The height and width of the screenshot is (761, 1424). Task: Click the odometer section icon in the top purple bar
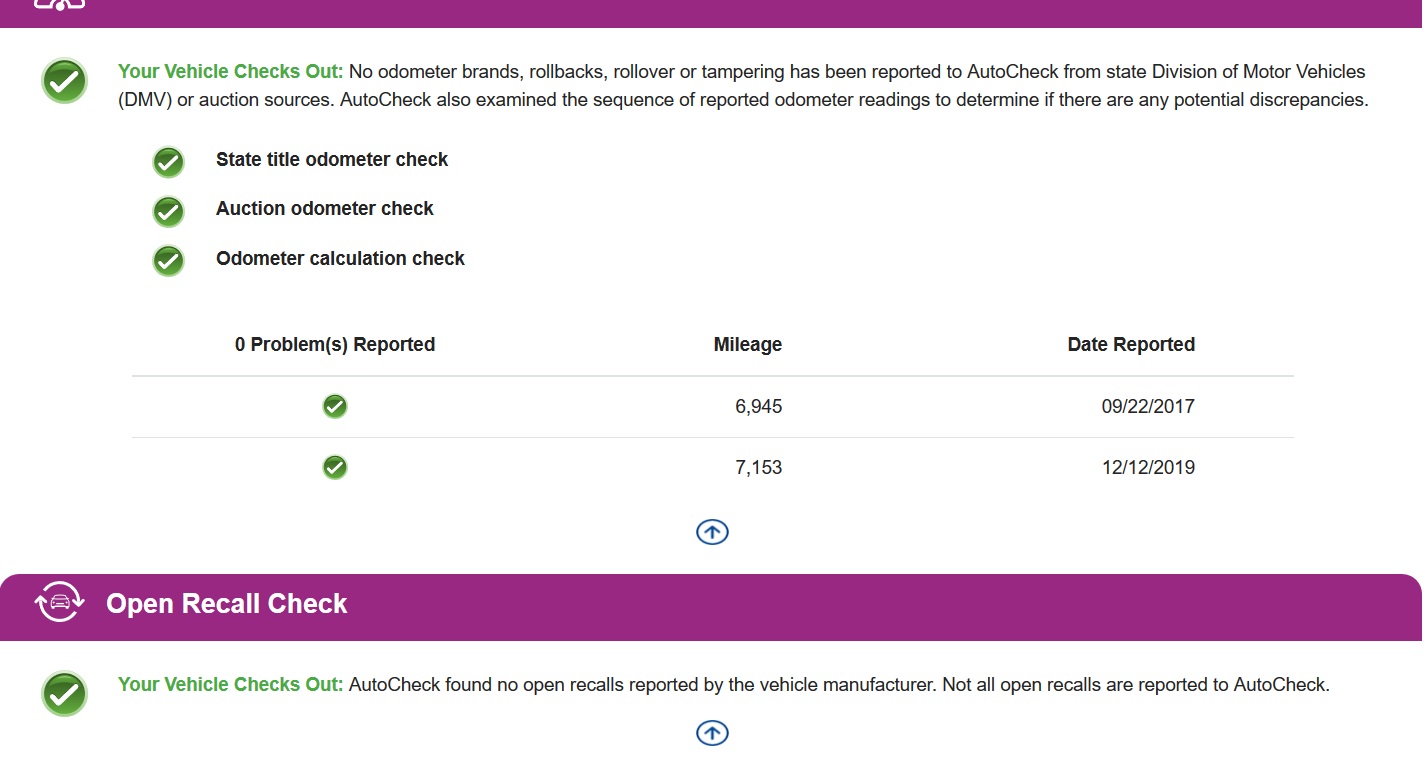pos(60,4)
